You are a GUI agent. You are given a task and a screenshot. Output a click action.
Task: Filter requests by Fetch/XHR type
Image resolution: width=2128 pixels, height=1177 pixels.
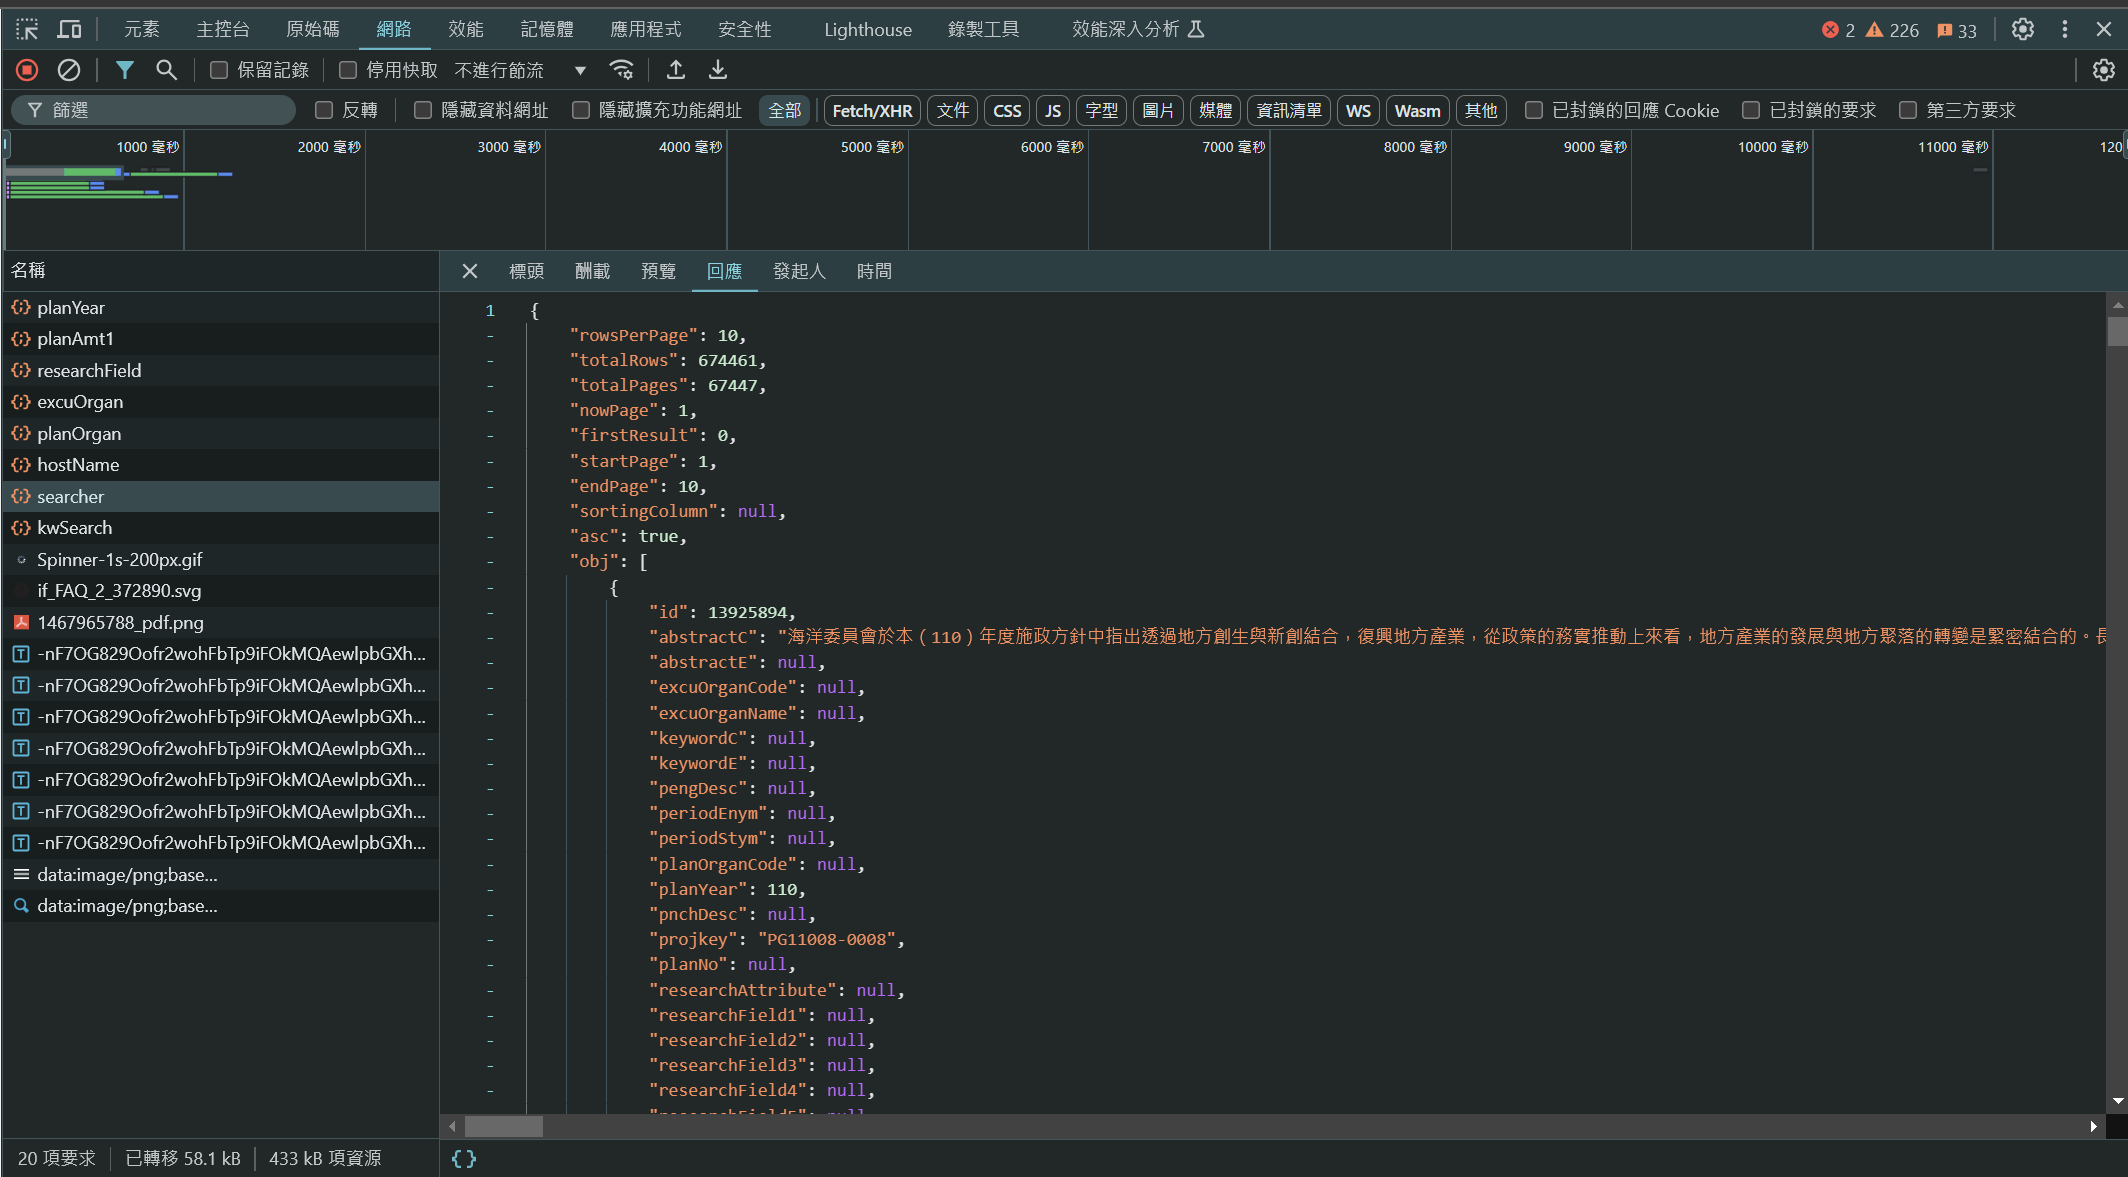pos(872,110)
